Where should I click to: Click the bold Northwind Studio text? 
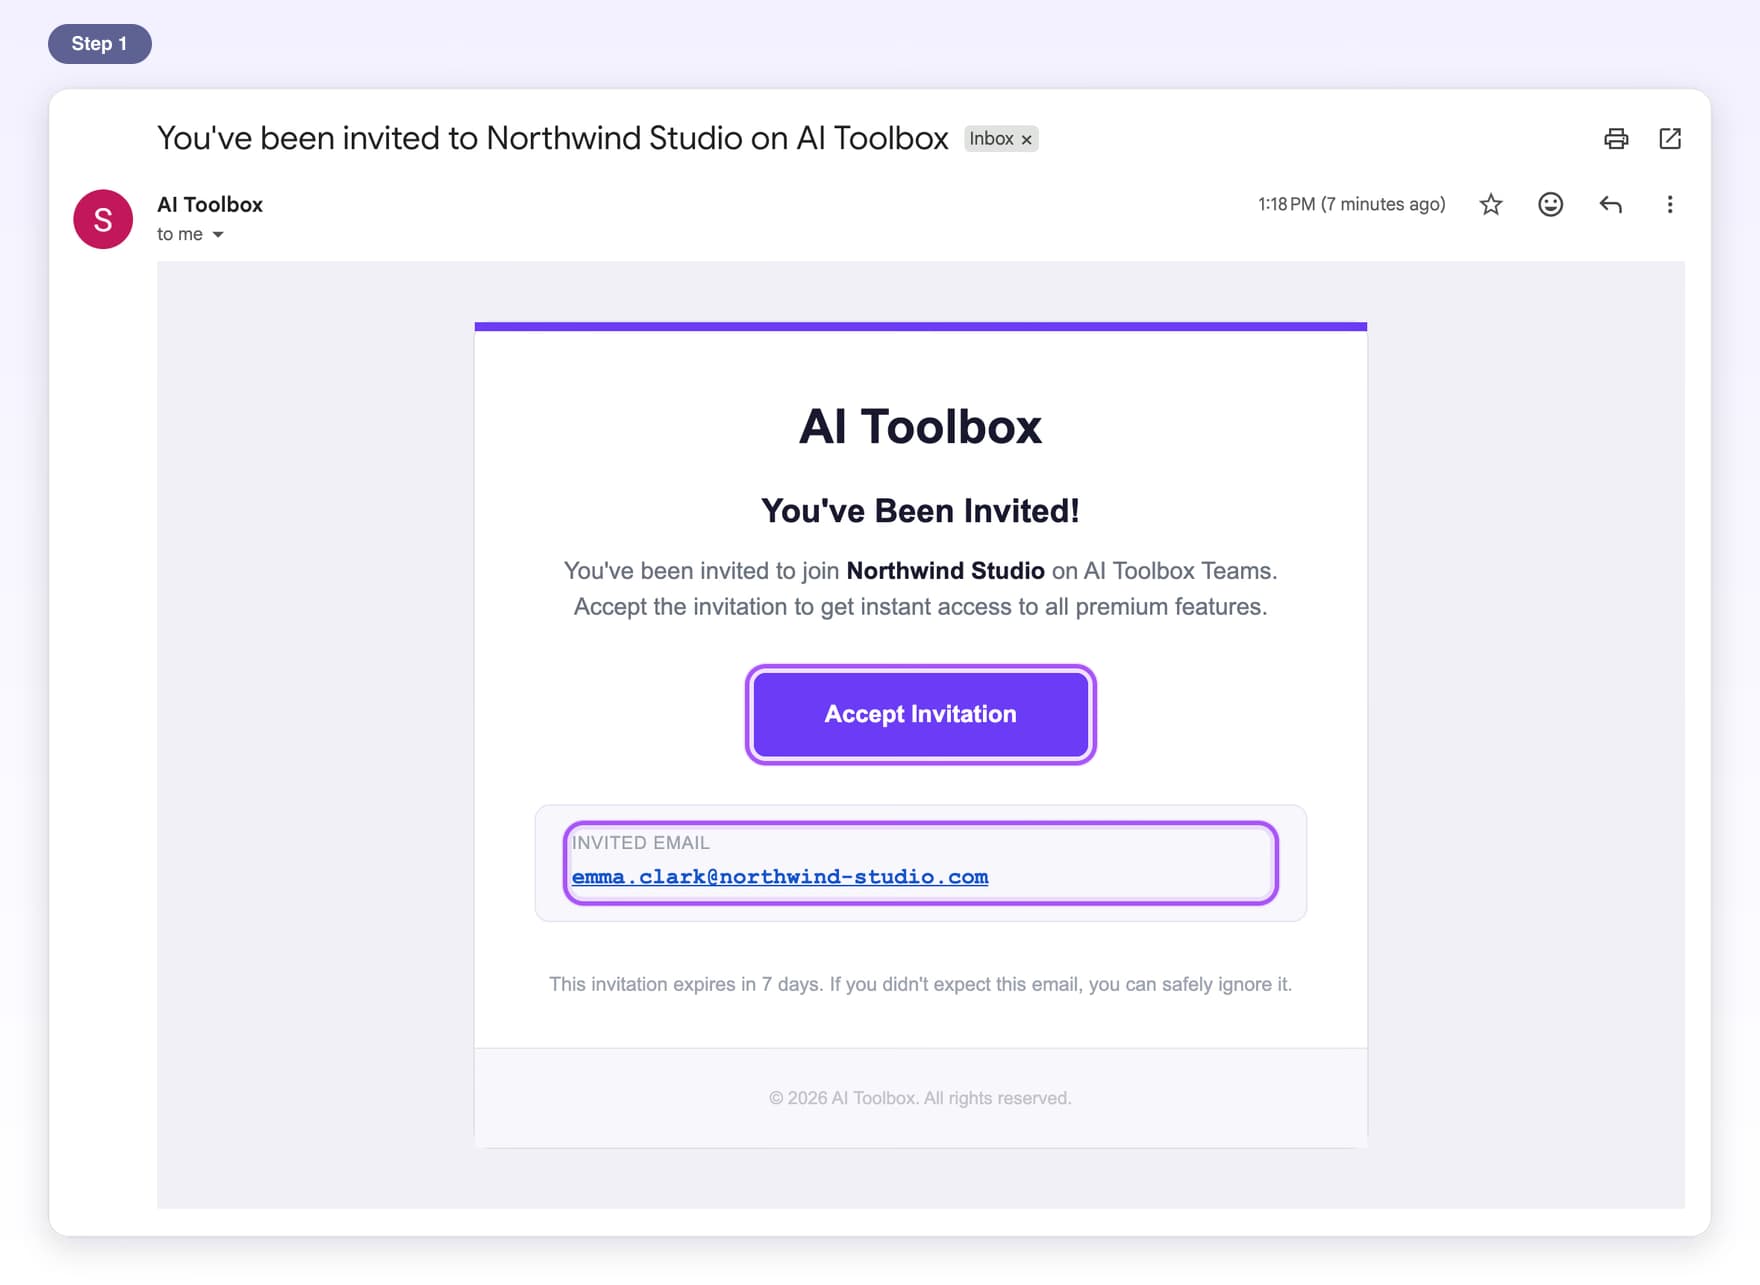pyautogui.click(x=945, y=570)
